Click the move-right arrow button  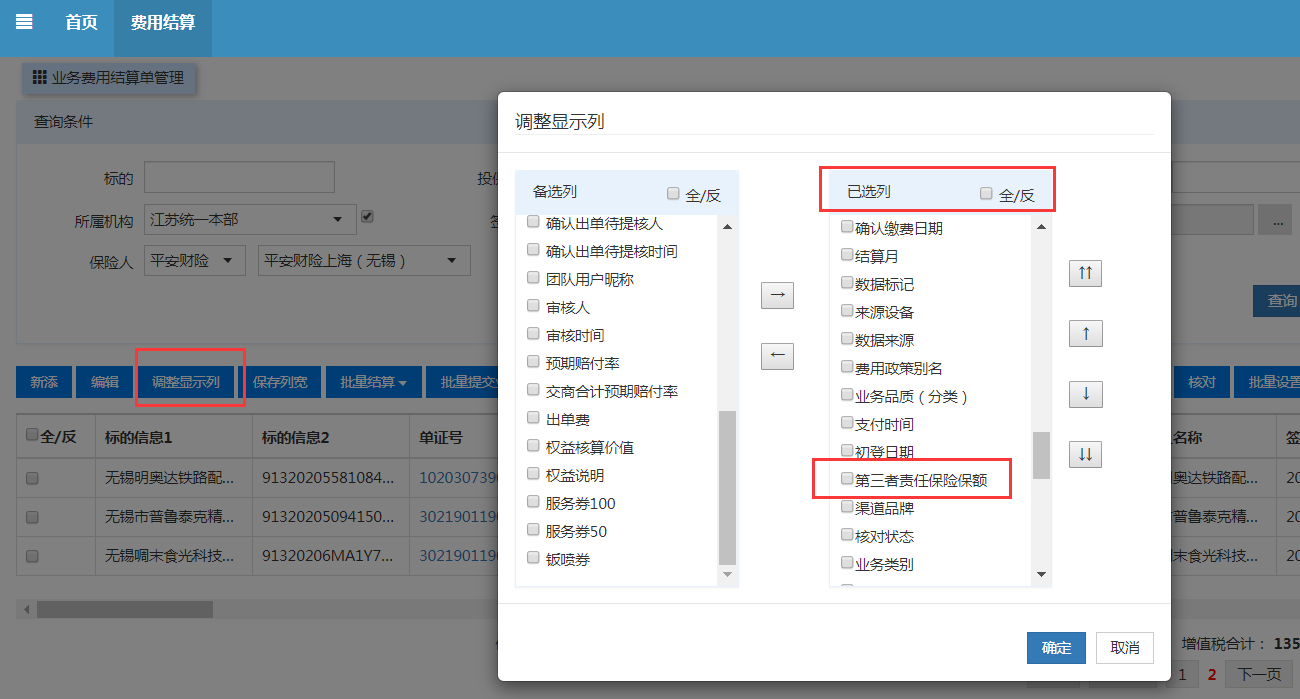777,295
